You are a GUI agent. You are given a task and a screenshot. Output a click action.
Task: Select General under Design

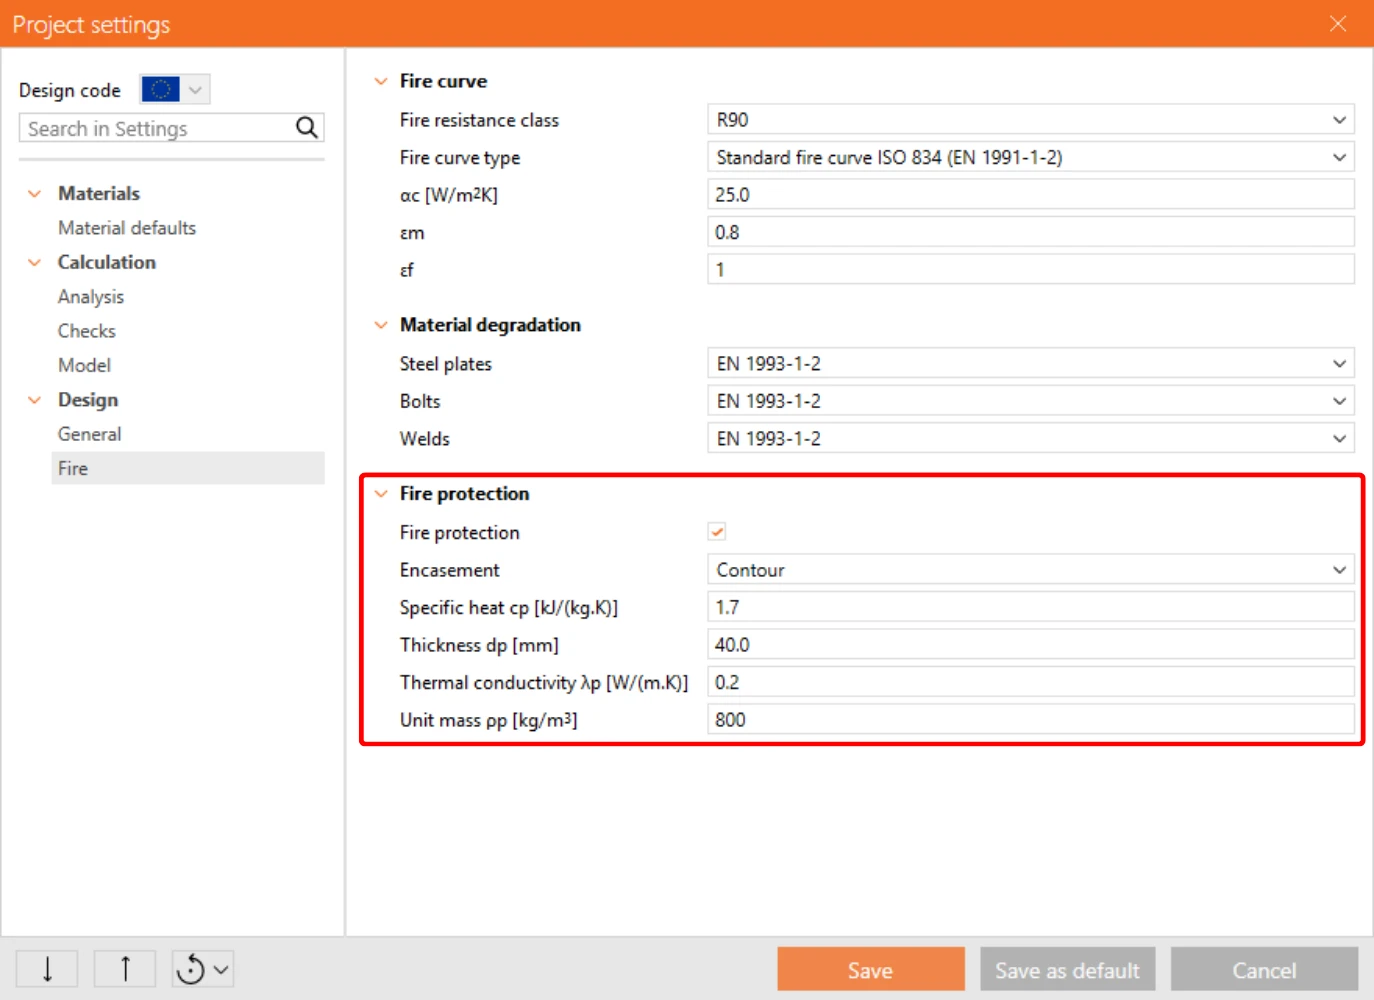89,434
